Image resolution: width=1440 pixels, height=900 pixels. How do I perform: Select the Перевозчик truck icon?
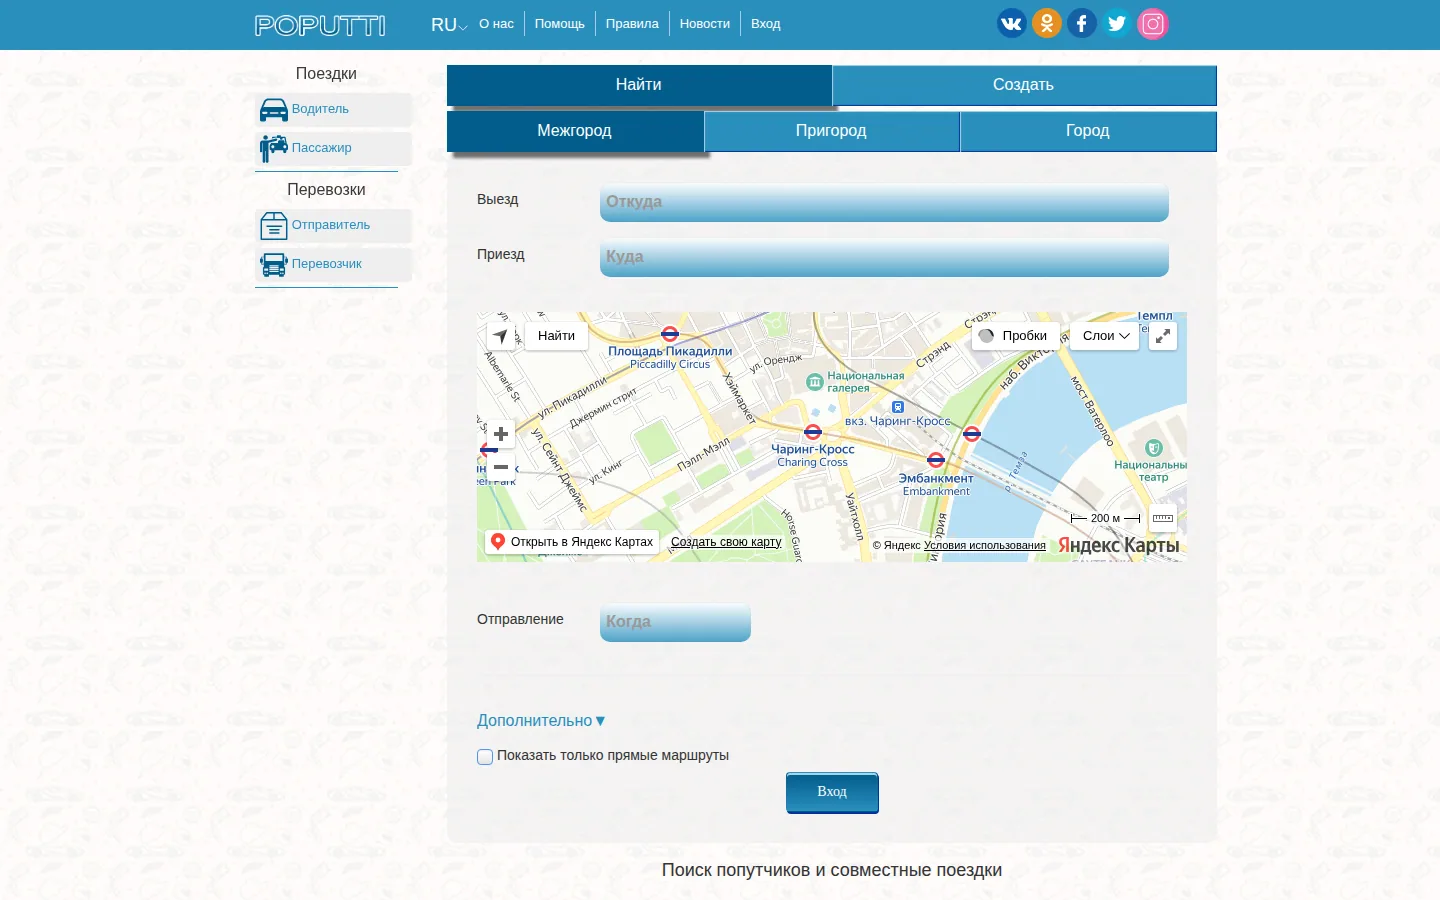pos(274,265)
